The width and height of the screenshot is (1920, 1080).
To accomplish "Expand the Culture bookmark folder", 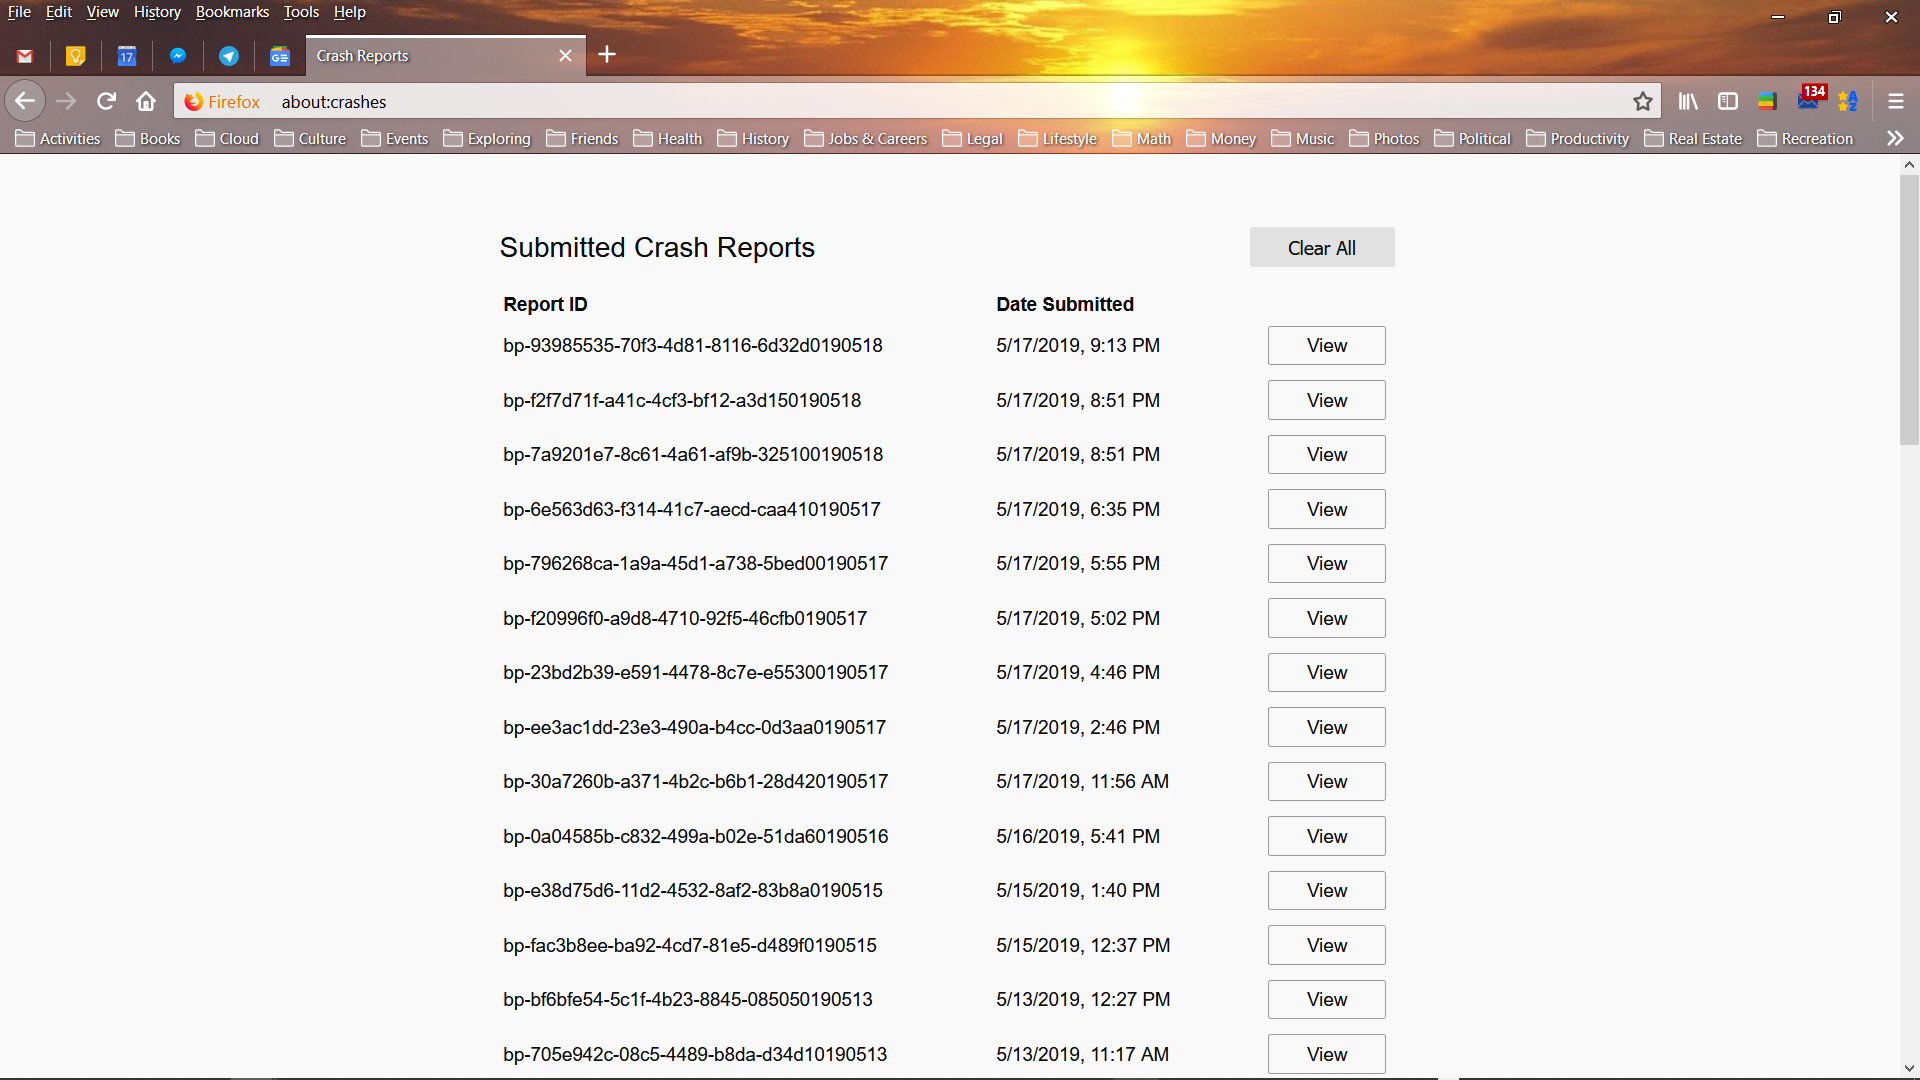I will coord(310,138).
